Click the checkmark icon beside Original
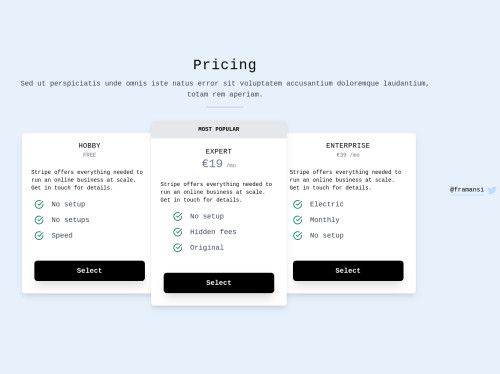The width and height of the screenshot is (500, 374). (x=178, y=247)
